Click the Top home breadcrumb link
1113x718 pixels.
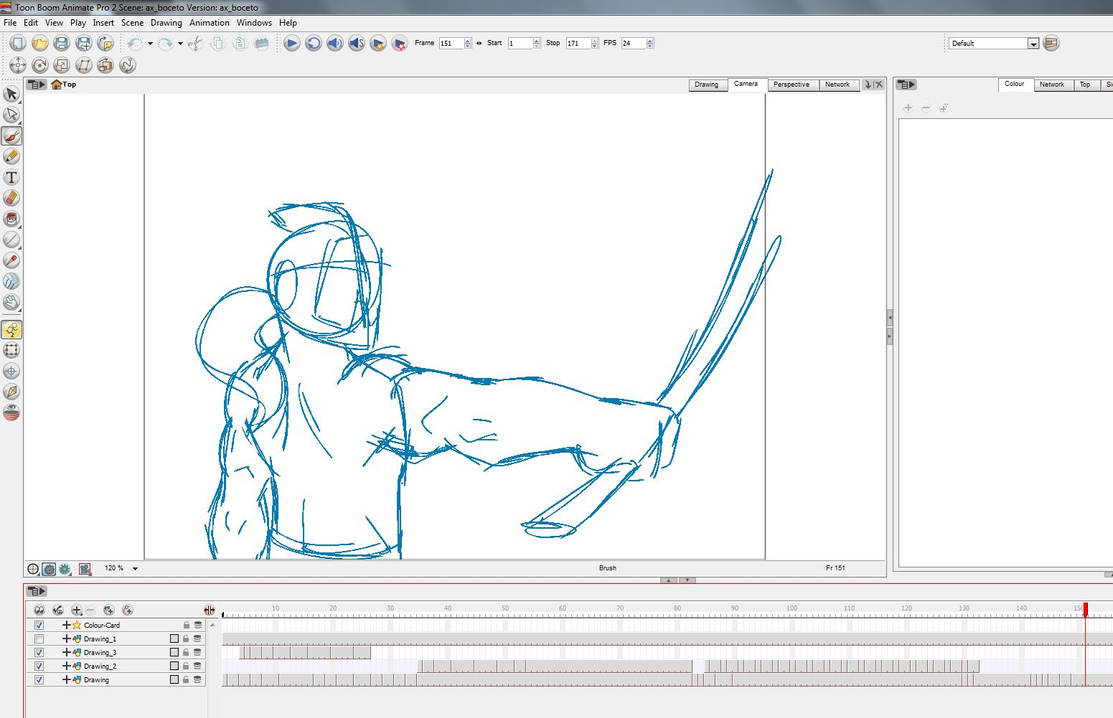(64, 84)
